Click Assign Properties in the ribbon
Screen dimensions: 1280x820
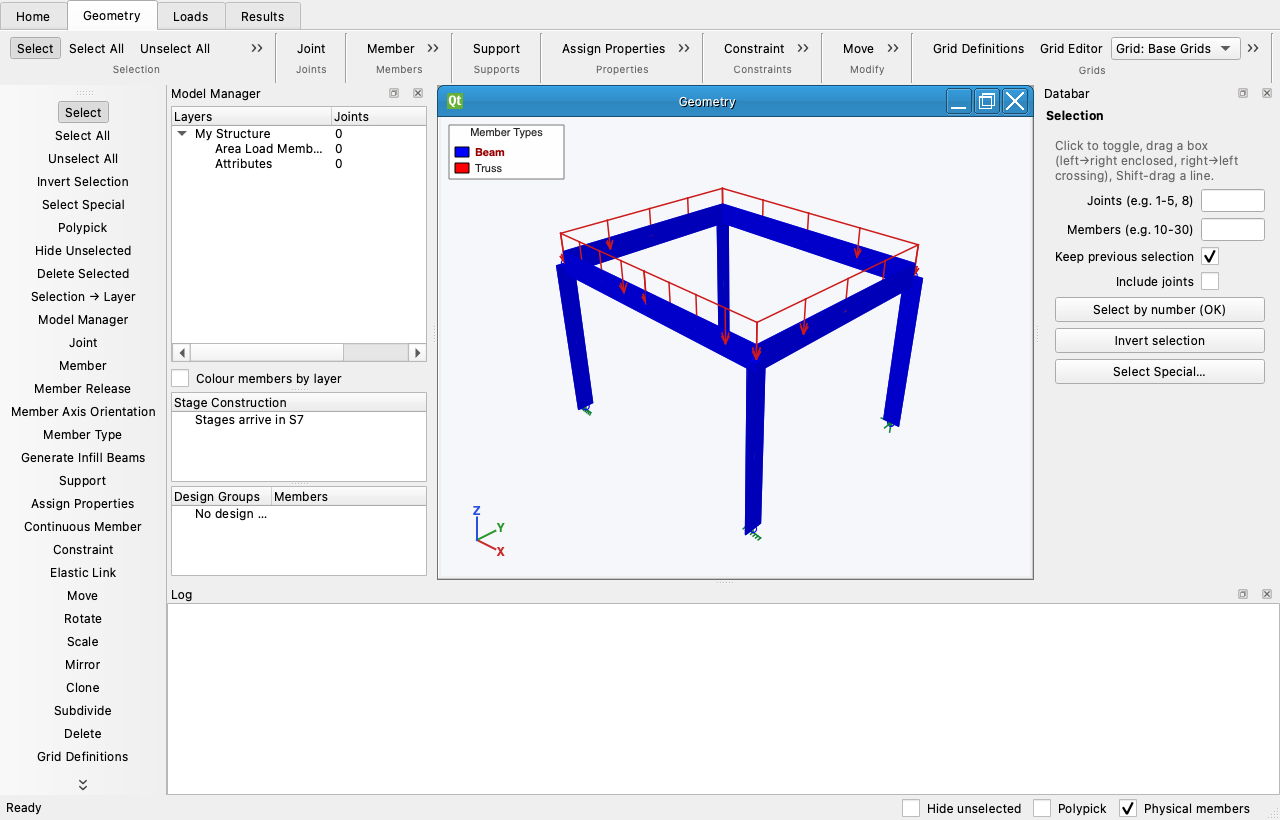tap(613, 48)
